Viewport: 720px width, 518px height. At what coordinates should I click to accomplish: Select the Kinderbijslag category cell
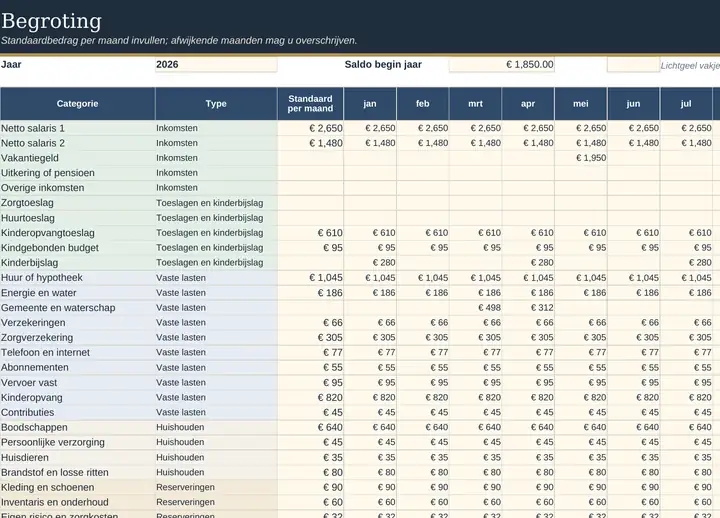(78, 263)
